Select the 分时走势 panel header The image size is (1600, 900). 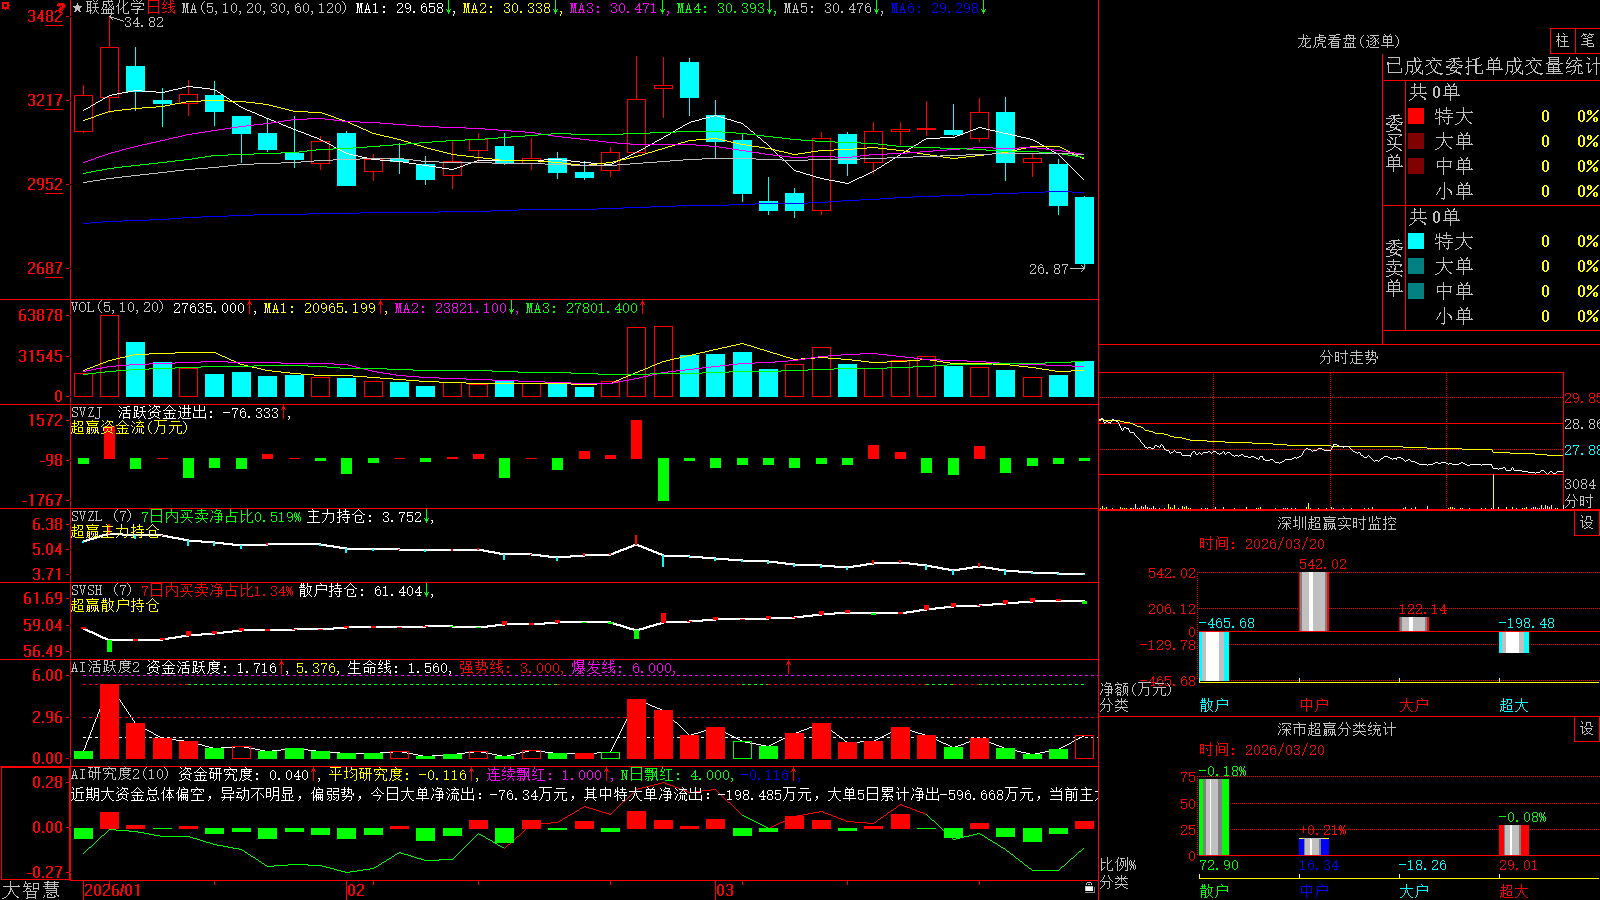1348,357
